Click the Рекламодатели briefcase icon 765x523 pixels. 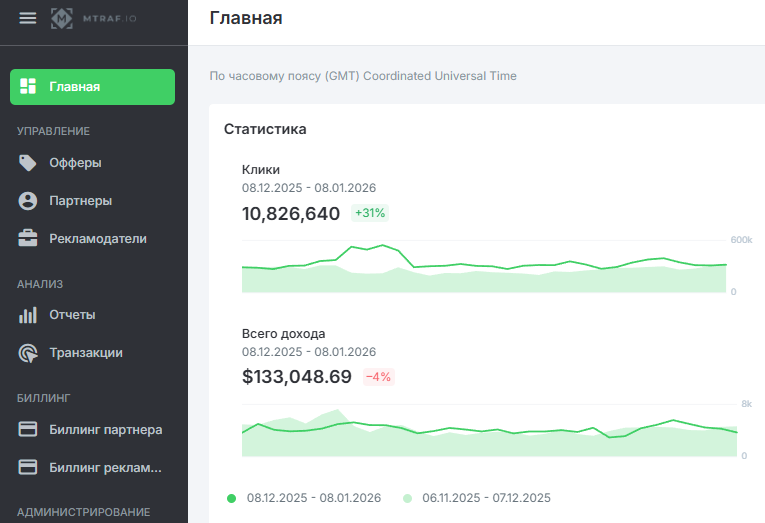tap(29, 239)
